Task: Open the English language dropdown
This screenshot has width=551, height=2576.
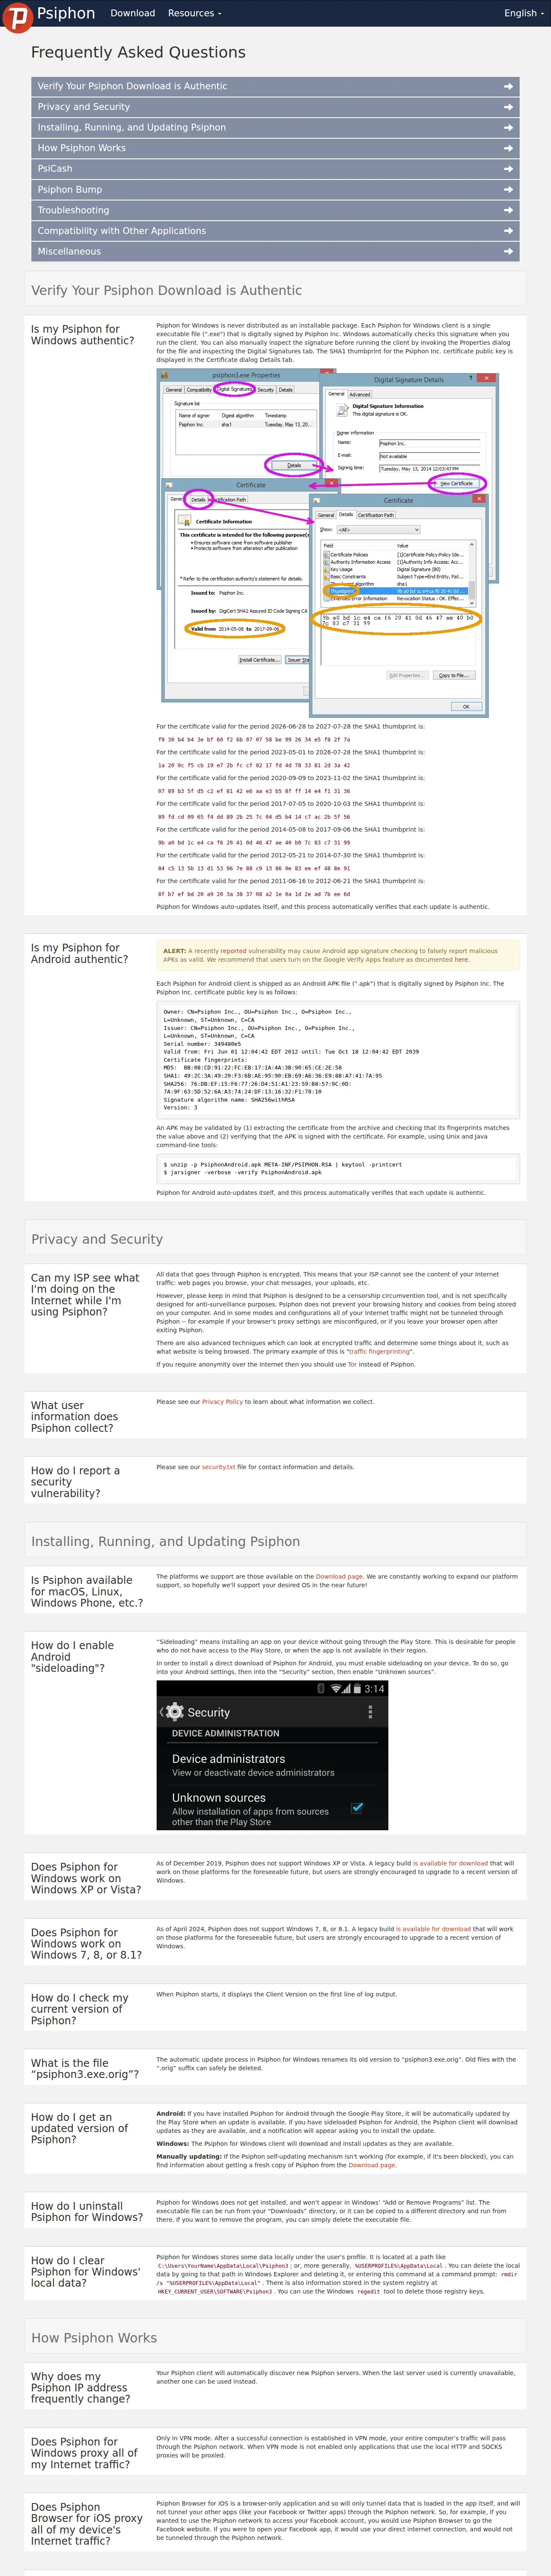Action: [523, 13]
